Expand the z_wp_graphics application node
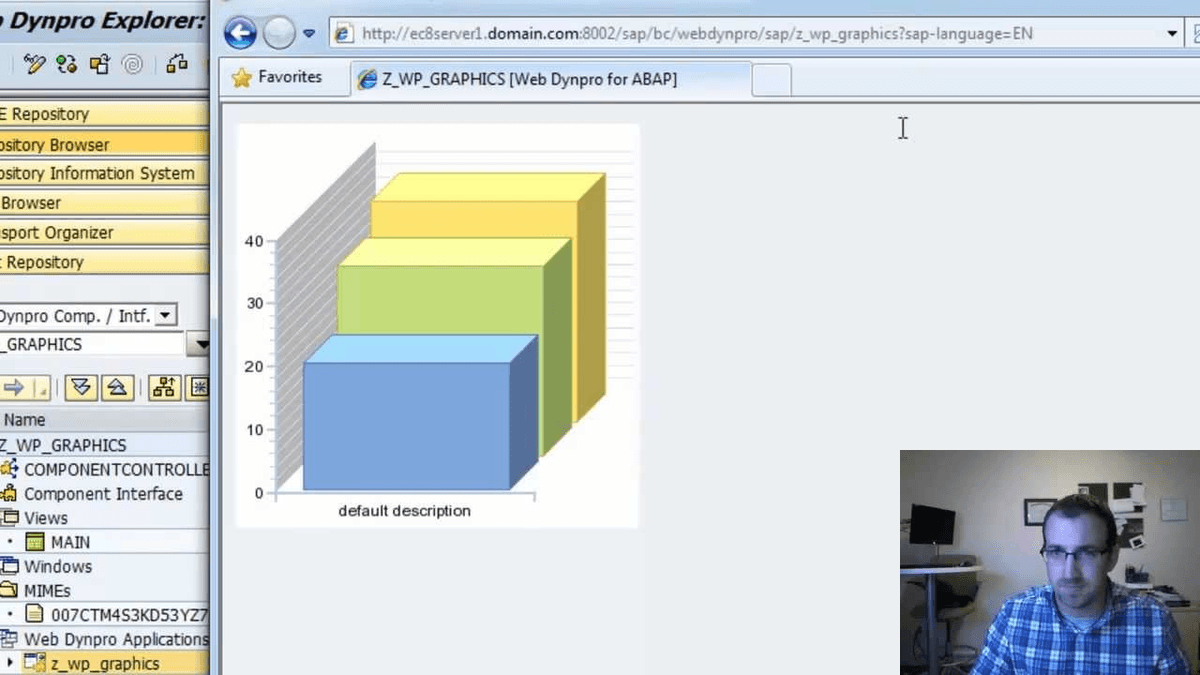Viewport: 1200px width, 675px height. (9, 662)
